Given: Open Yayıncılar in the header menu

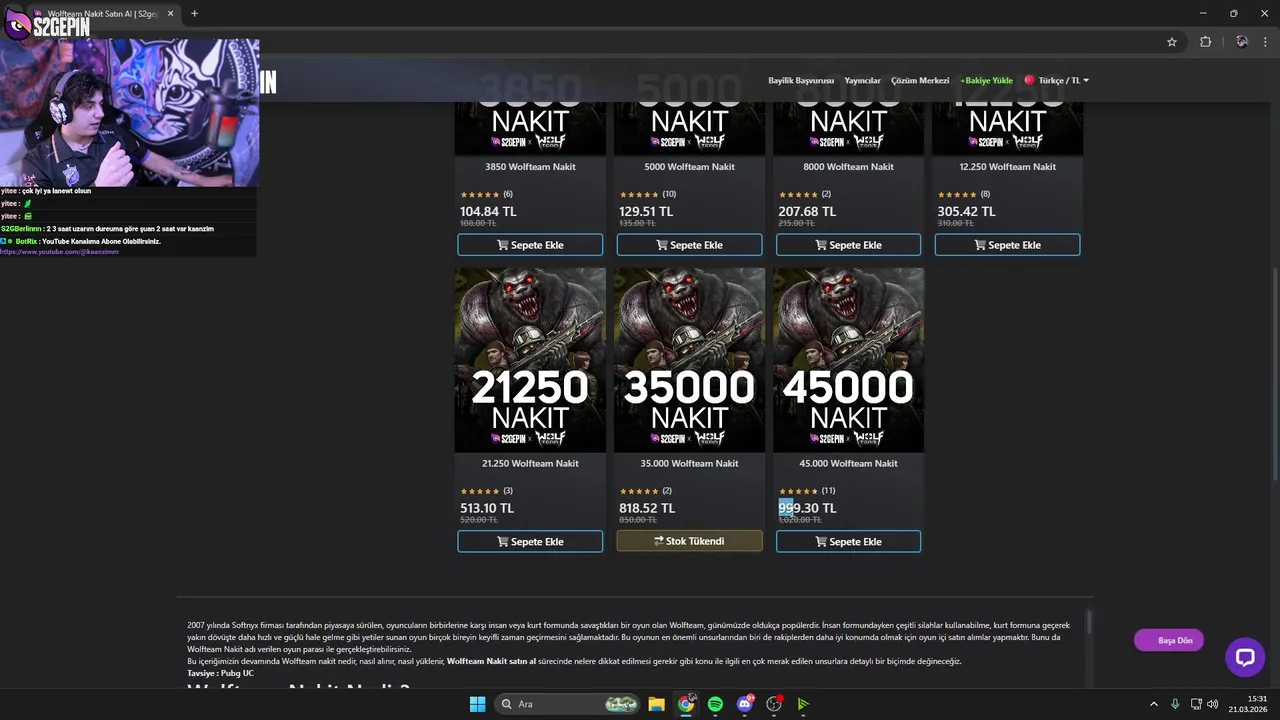Looking at the screenshot, I should [x=862, y=80].
